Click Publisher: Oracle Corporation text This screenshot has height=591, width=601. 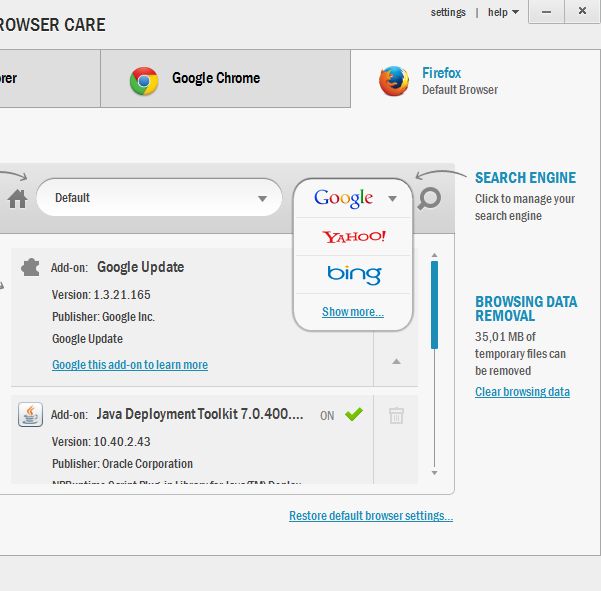[122, 464]
